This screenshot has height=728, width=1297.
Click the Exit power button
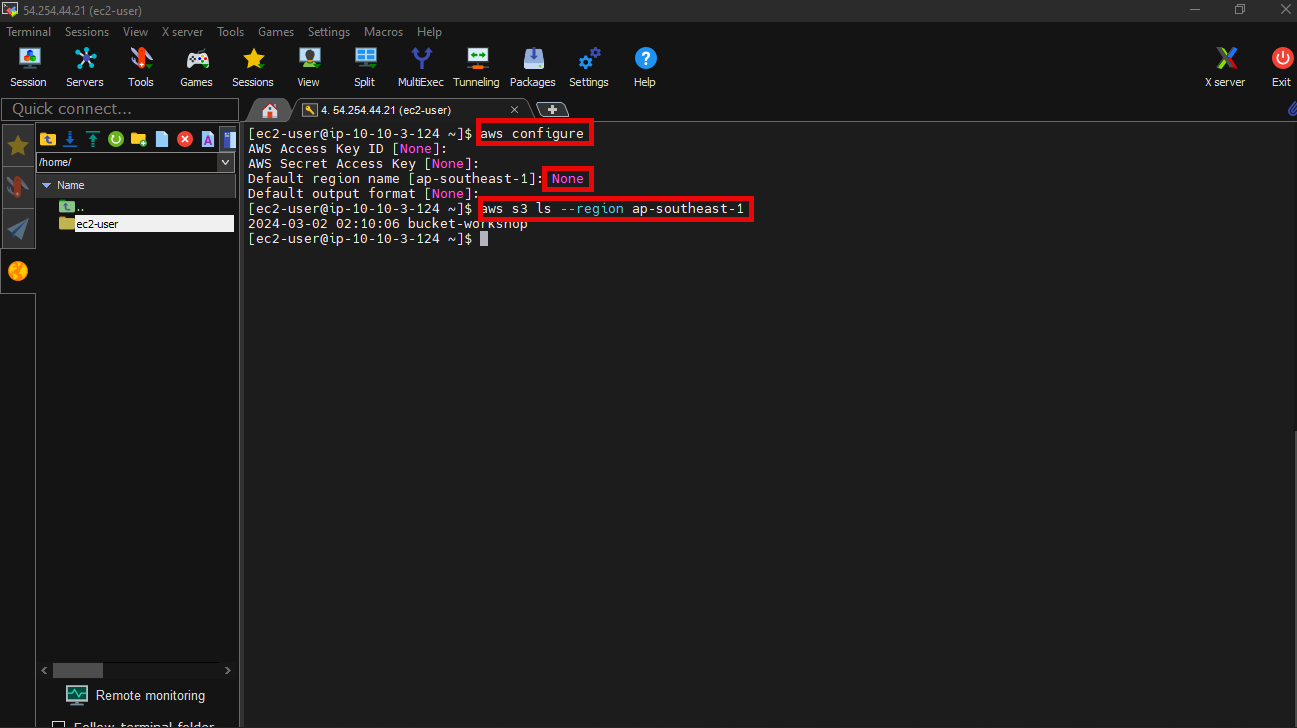tap(1281, 68)
